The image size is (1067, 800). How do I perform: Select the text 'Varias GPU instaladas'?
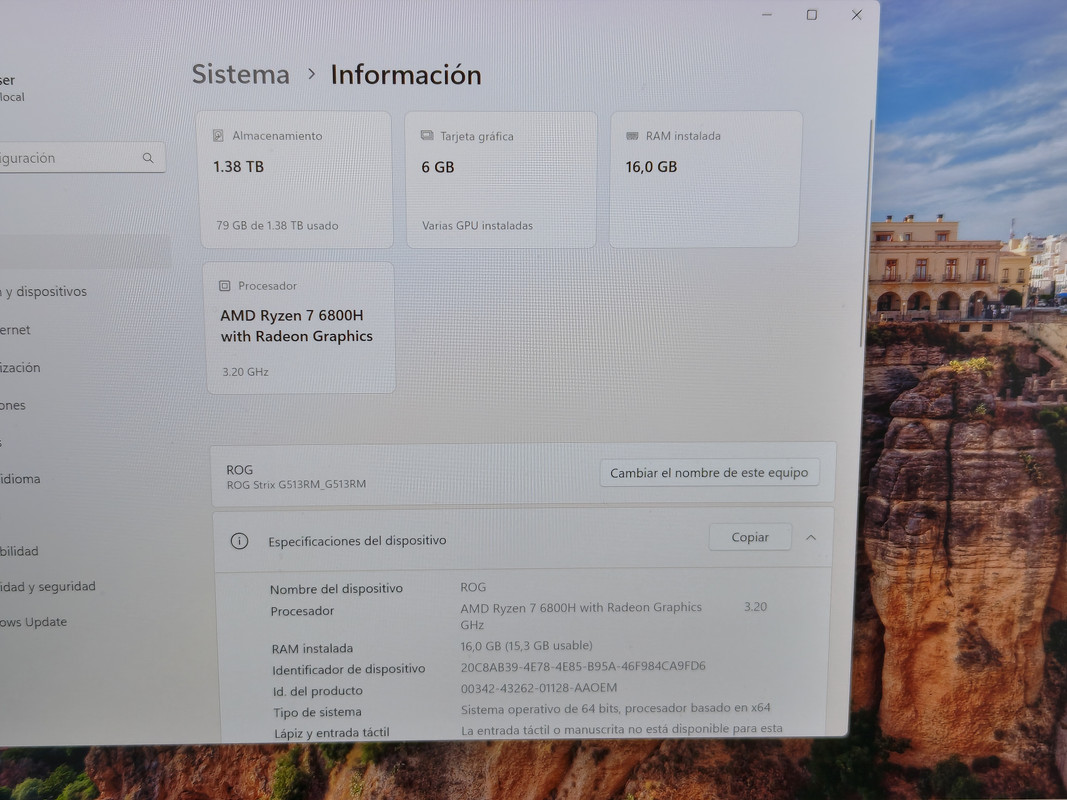pyautogui.click(x=477, y=225)
